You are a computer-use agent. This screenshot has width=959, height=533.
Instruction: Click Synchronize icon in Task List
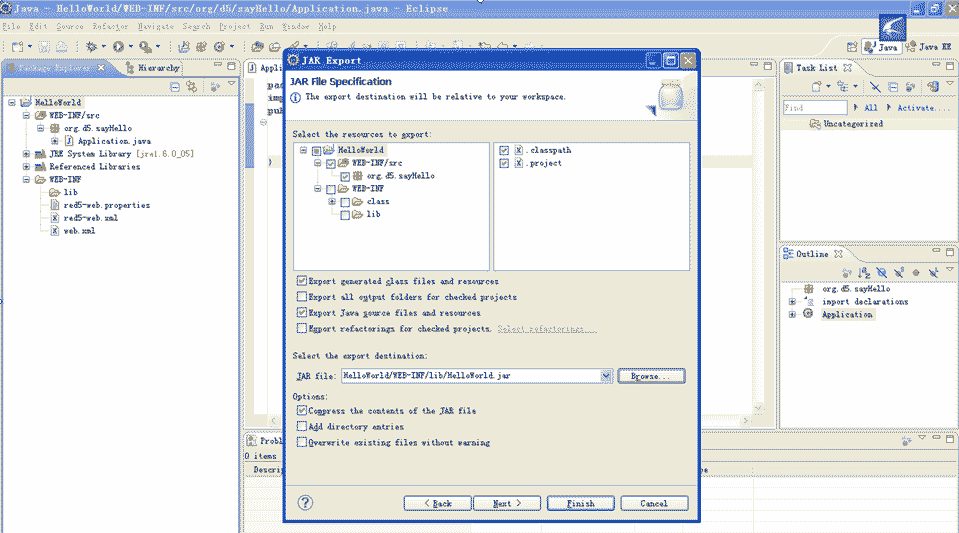point(933,87)
